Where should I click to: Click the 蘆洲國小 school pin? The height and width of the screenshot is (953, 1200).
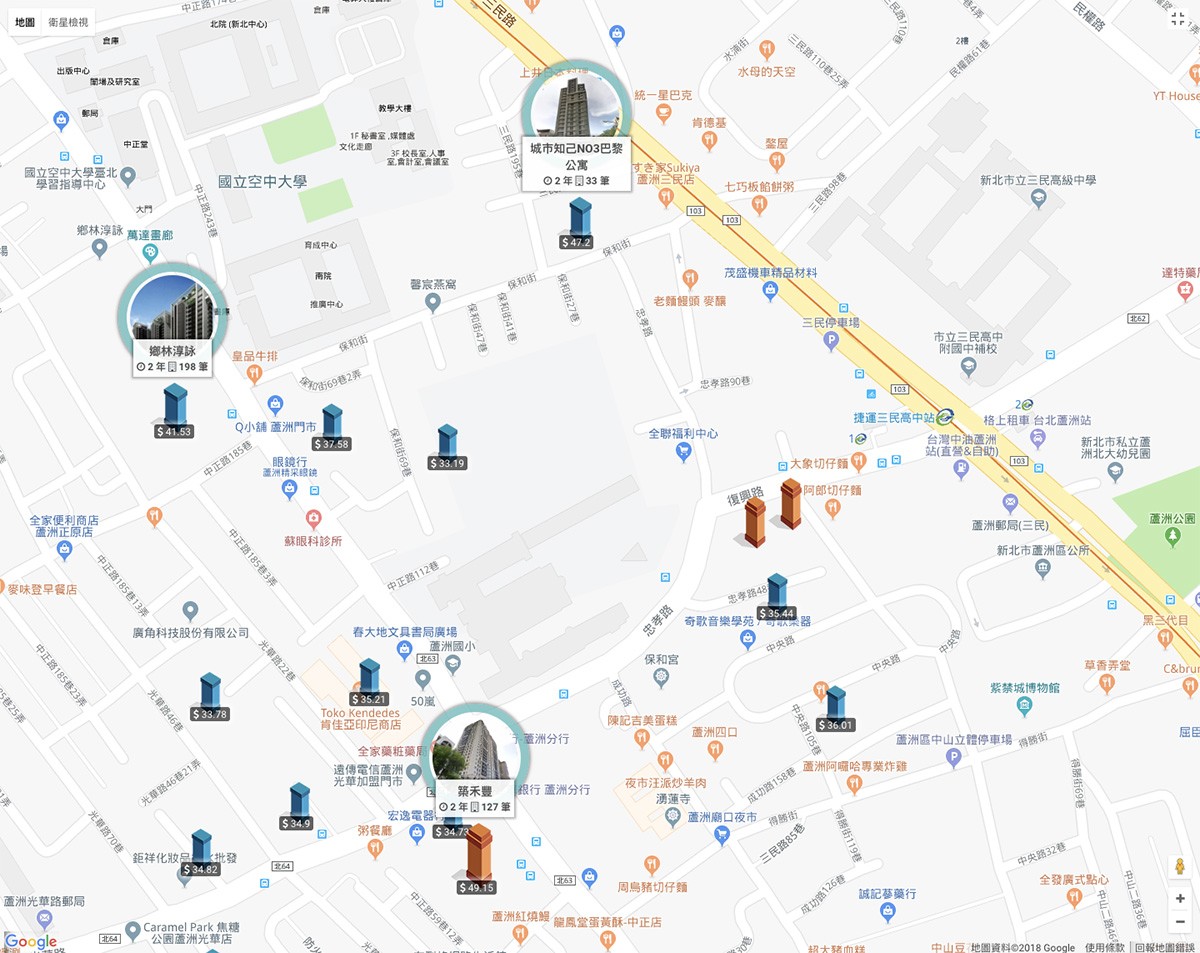coord(453,664)
